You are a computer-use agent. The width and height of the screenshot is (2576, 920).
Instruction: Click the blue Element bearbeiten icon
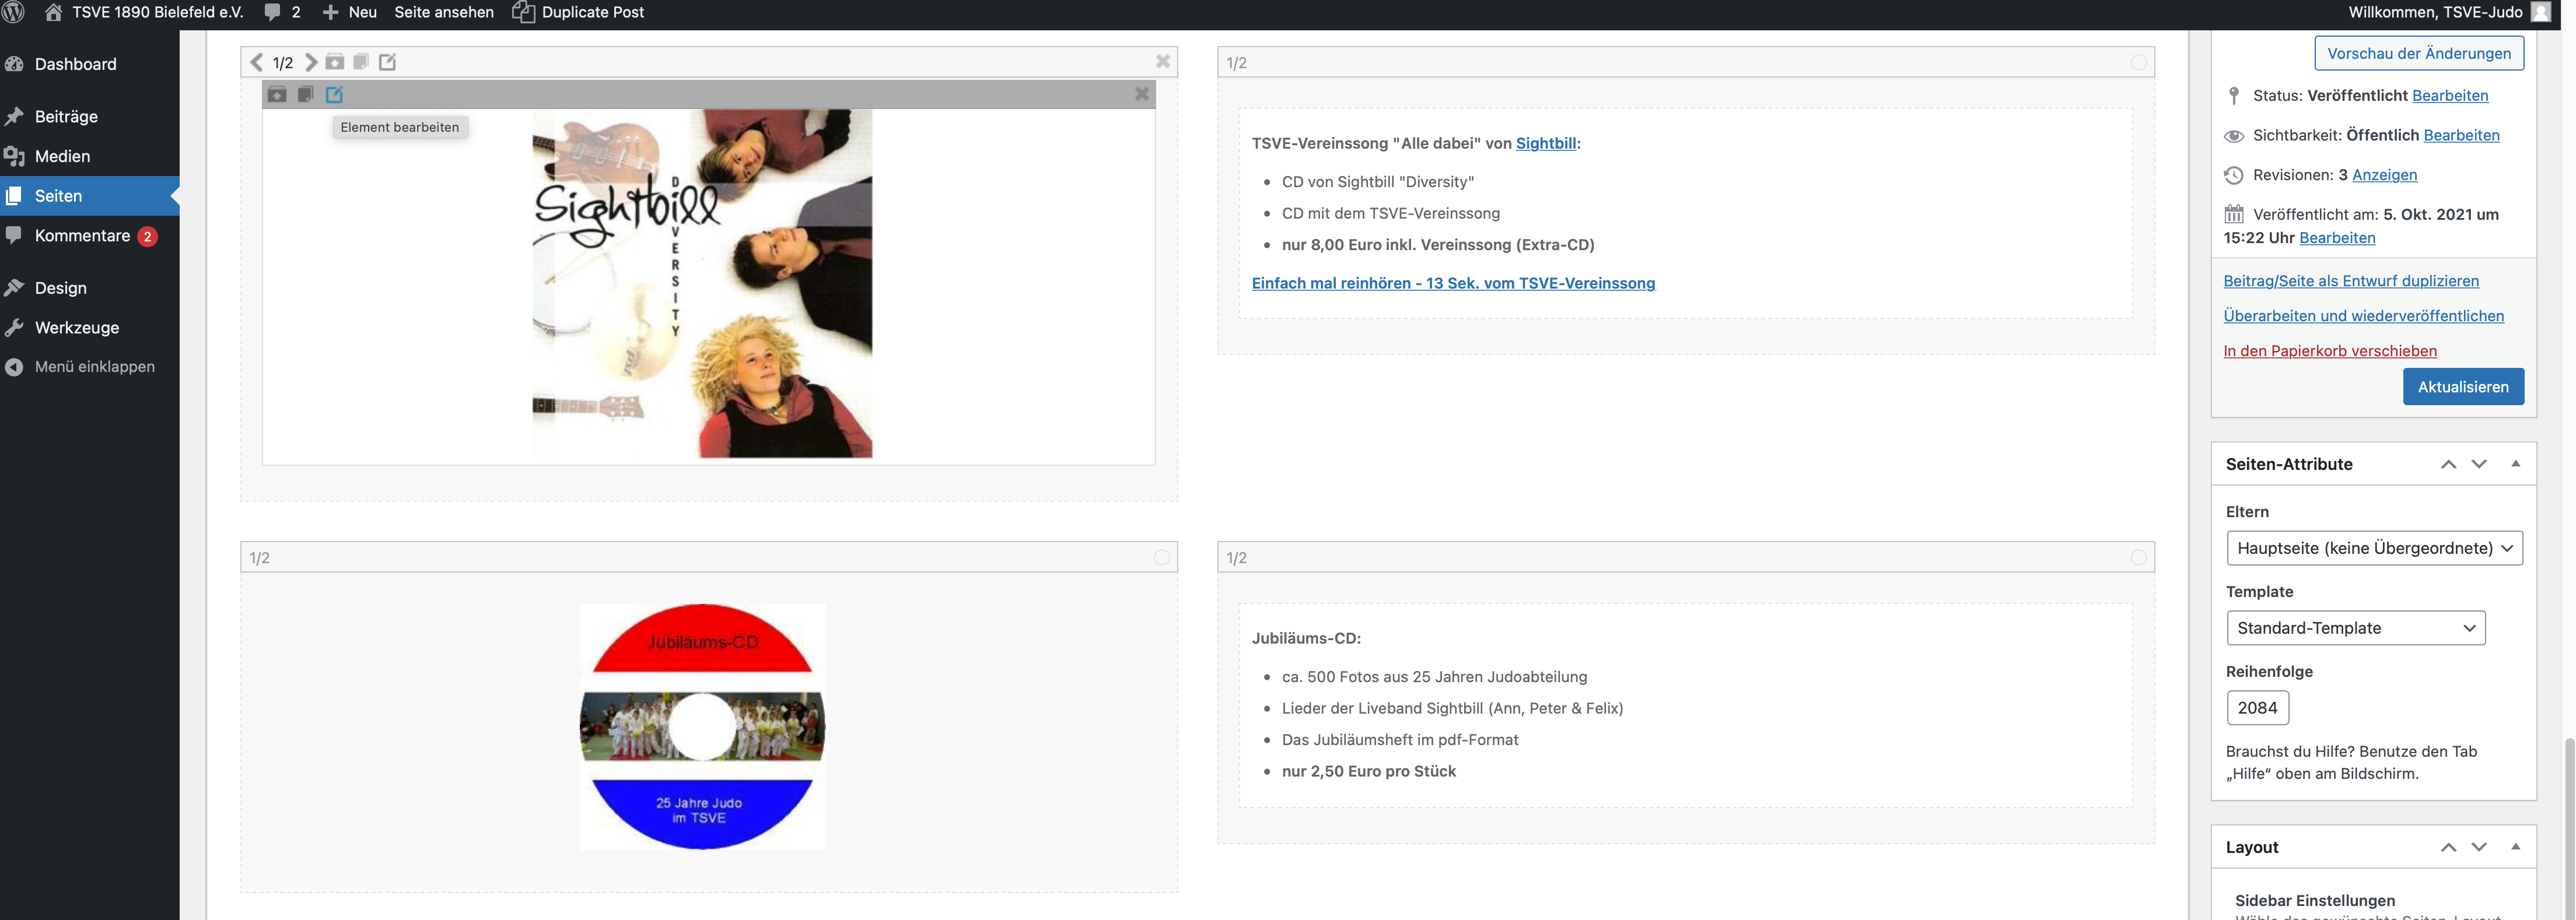coord(335,94)
